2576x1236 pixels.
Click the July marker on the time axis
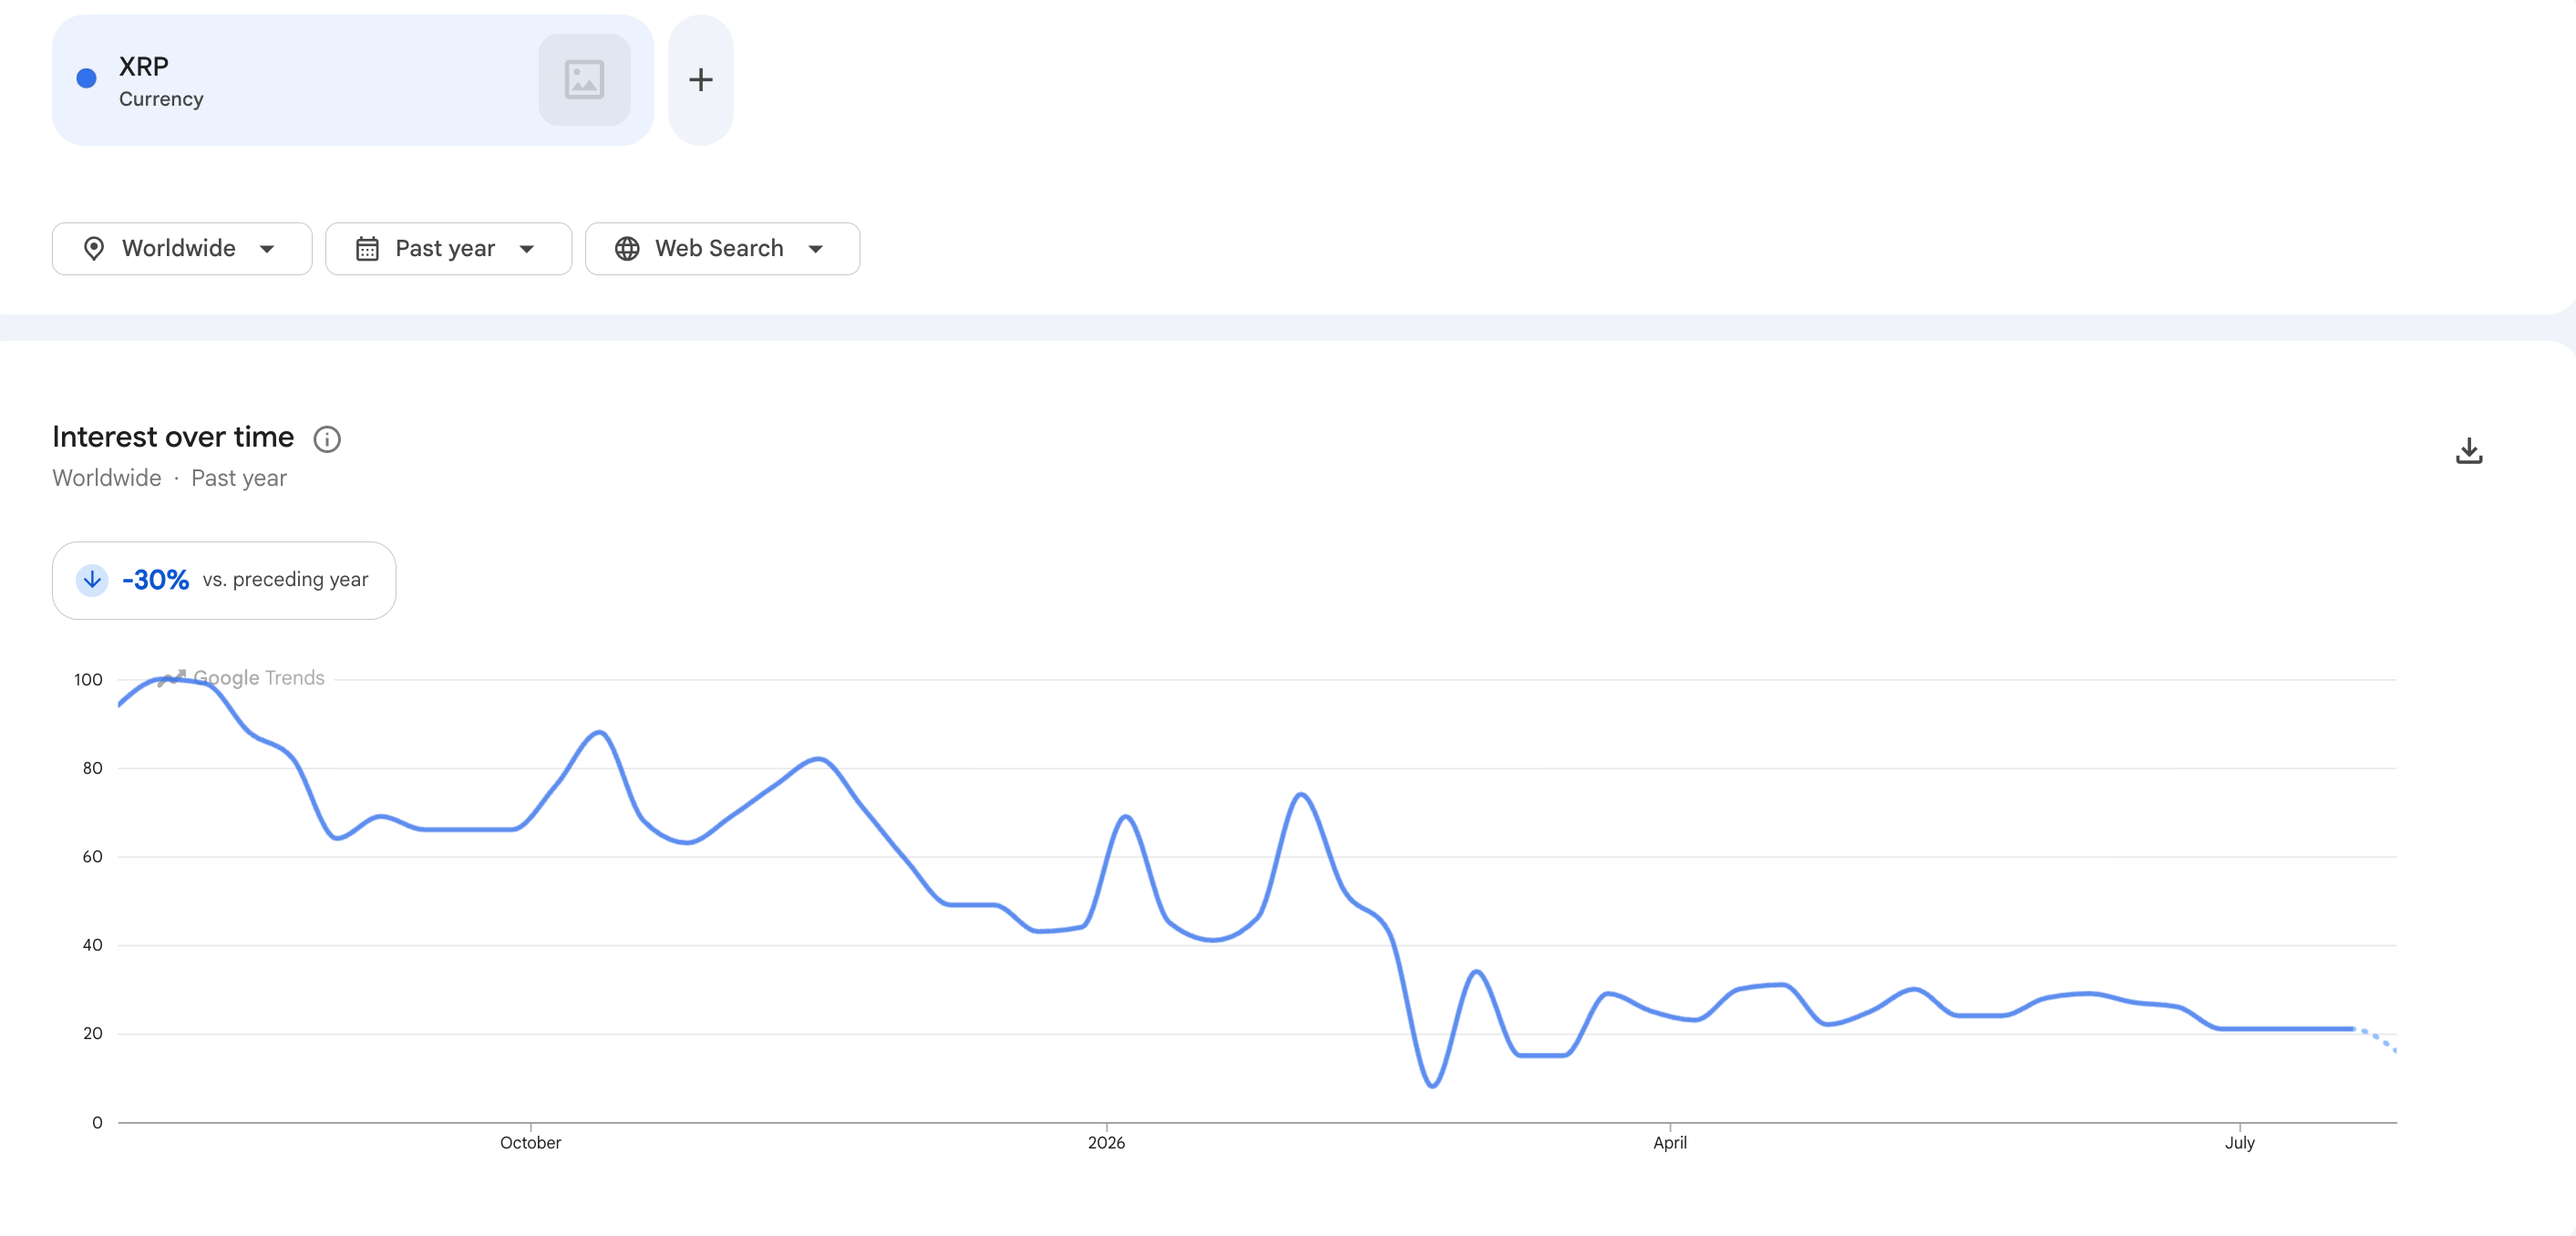pos(2239,1142)
